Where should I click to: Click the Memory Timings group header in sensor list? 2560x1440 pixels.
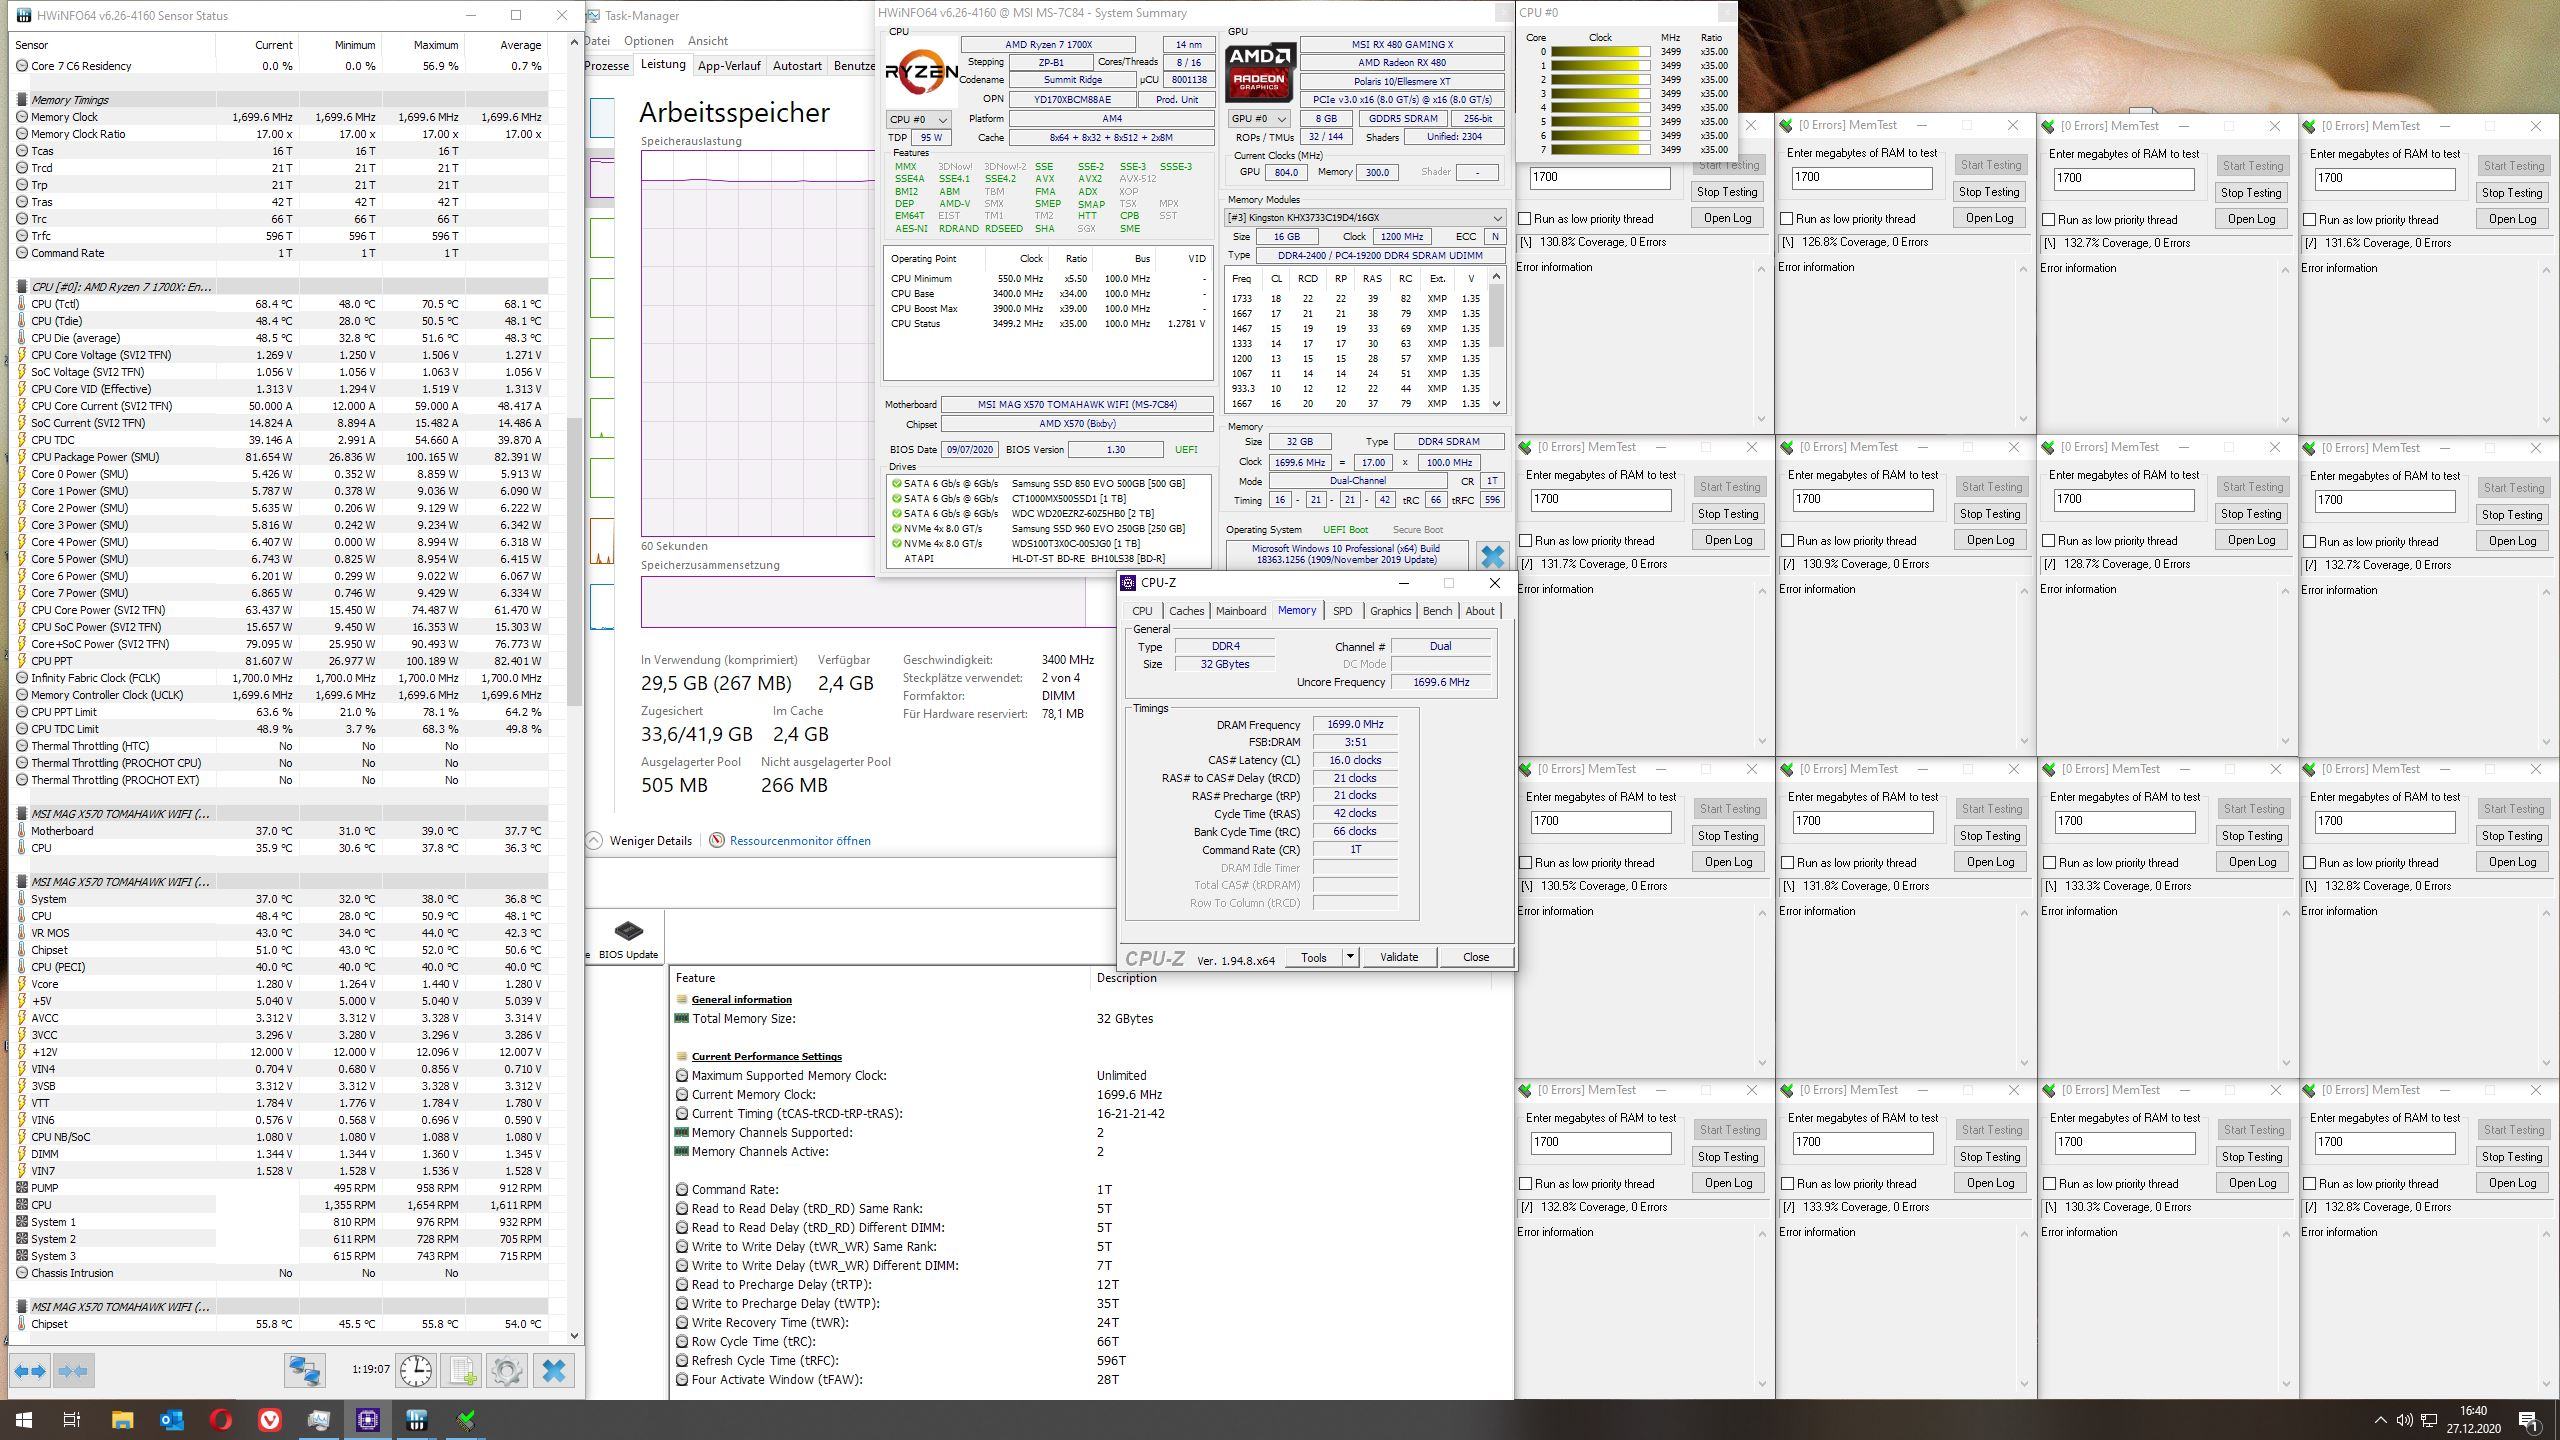coord(280,100)
